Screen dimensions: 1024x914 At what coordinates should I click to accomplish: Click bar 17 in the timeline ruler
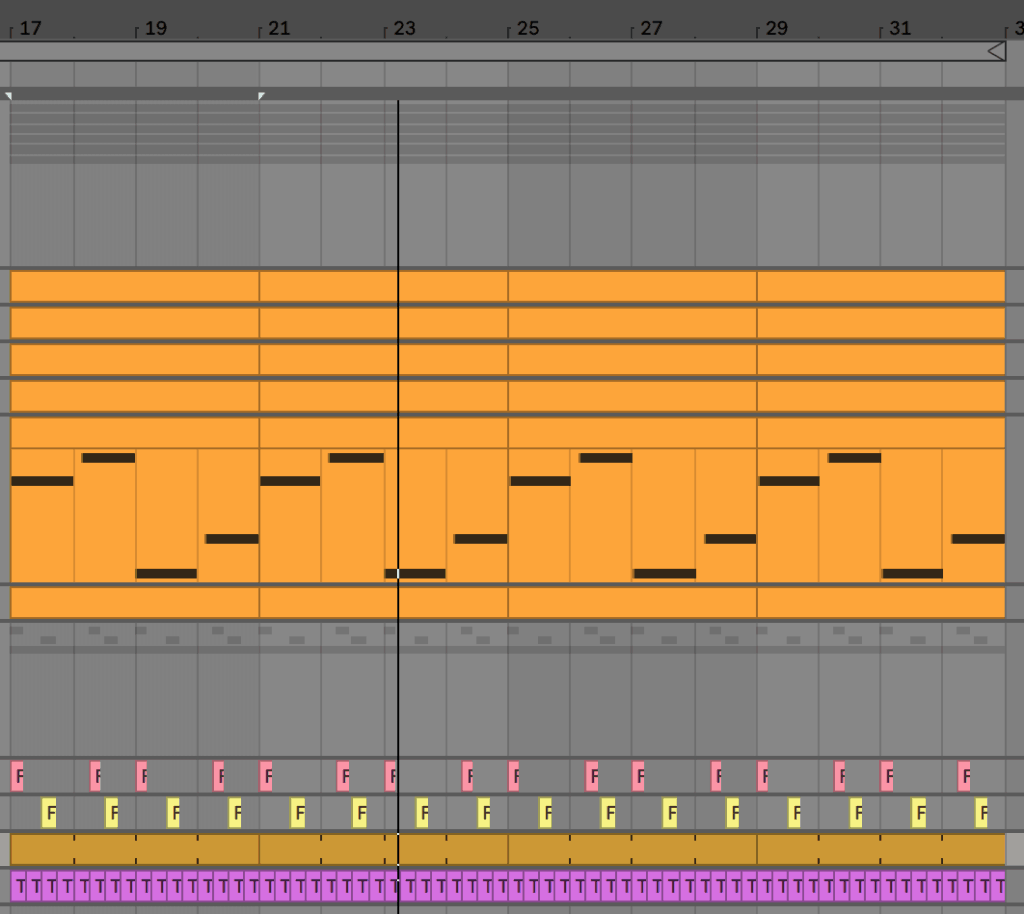click(30, 28)
